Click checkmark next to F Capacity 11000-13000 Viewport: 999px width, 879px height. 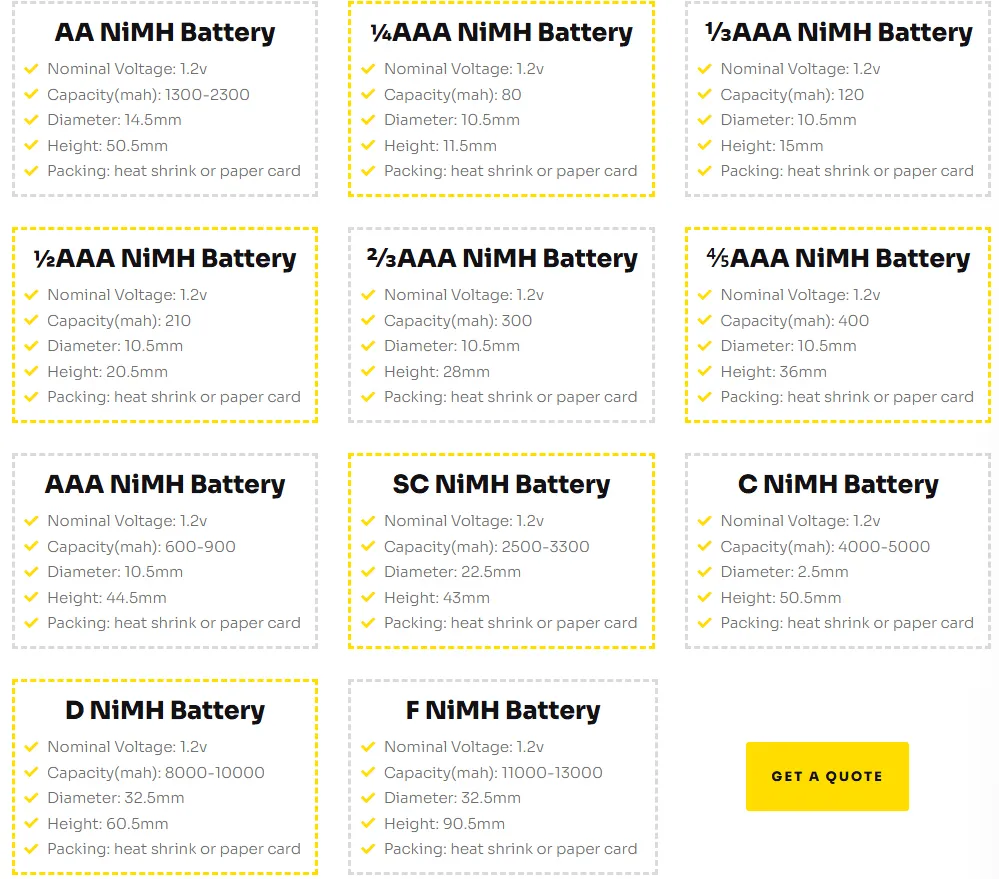(x=368, y=773)
